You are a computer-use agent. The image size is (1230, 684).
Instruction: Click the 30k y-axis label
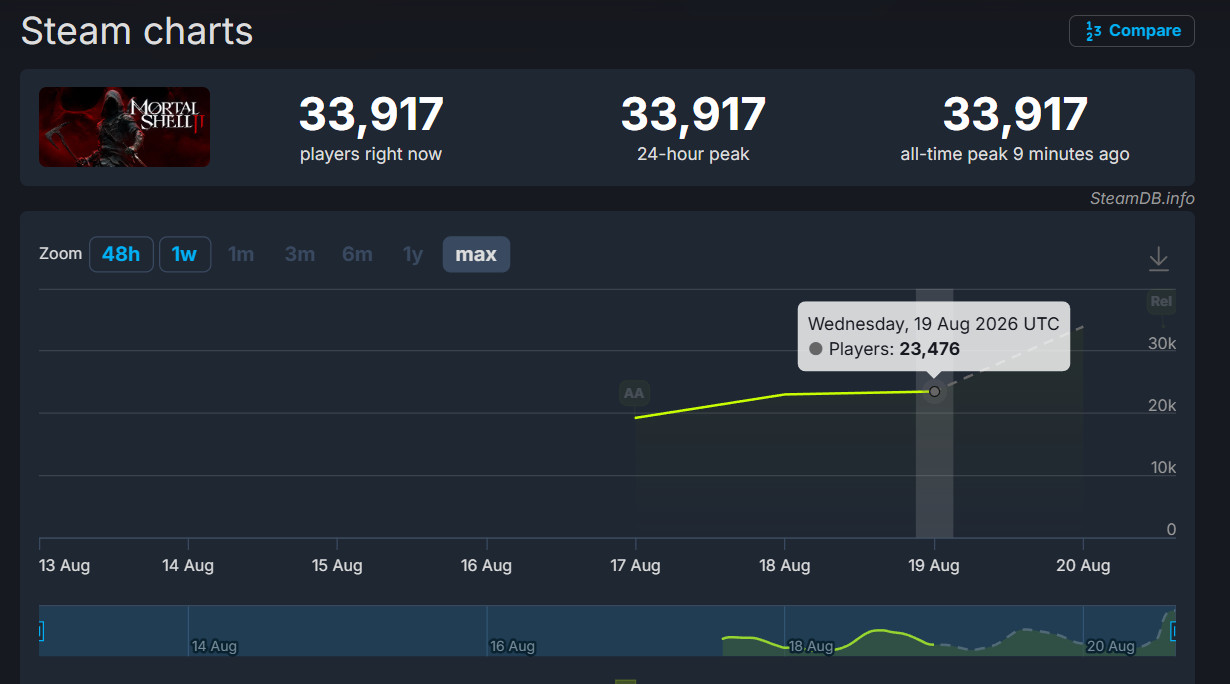point(1162,343)
